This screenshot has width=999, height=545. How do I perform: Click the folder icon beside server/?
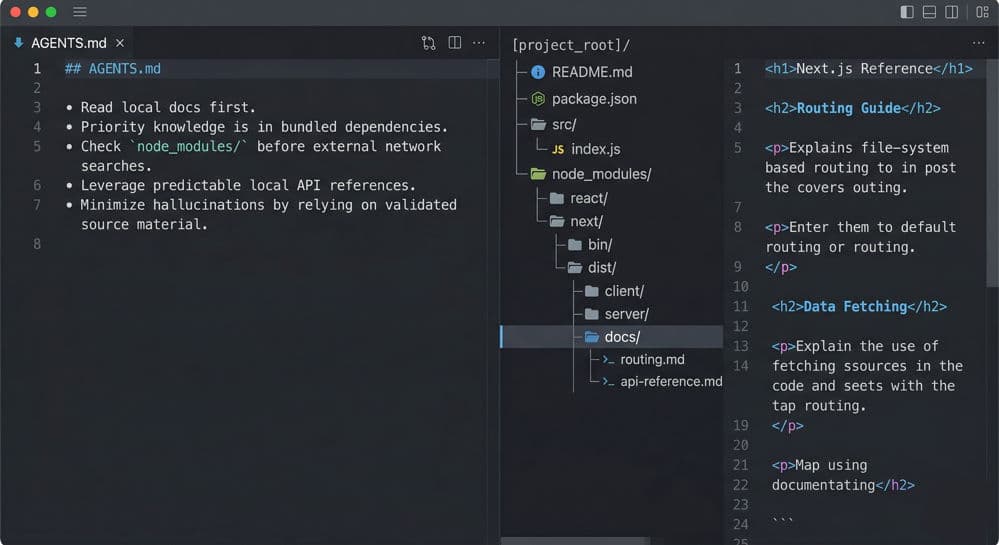coord(592,314)
